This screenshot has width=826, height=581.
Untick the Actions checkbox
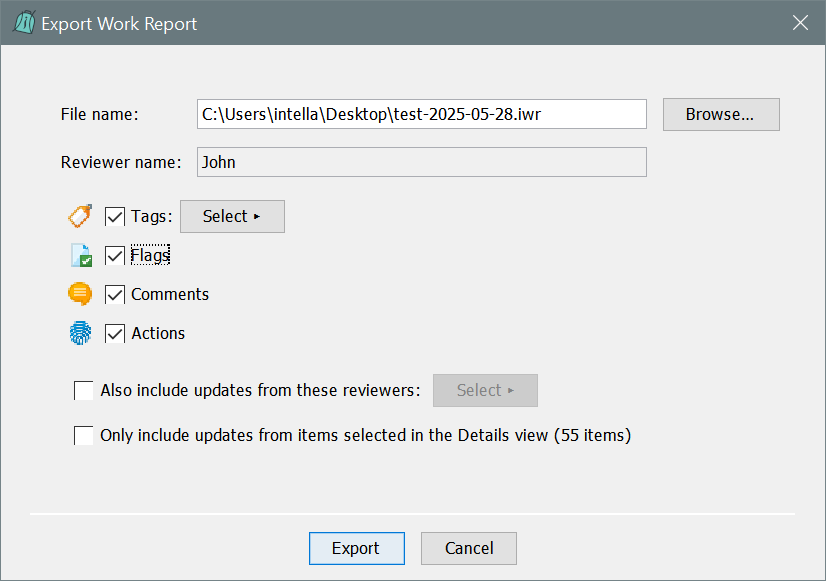[115, 333]
